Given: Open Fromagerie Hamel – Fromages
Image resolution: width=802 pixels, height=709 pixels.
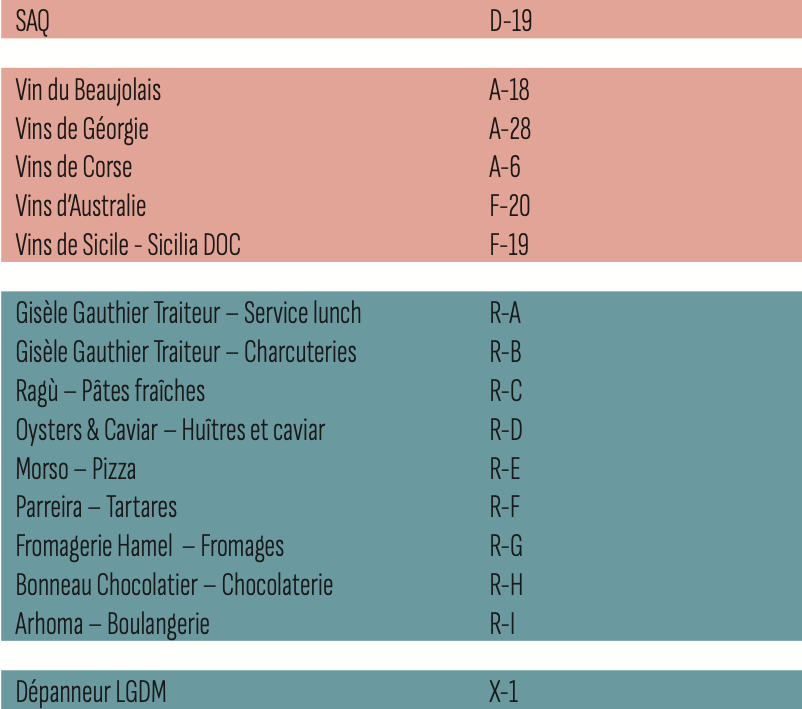Looking at the screenshot, I should (x=150, y=546).
